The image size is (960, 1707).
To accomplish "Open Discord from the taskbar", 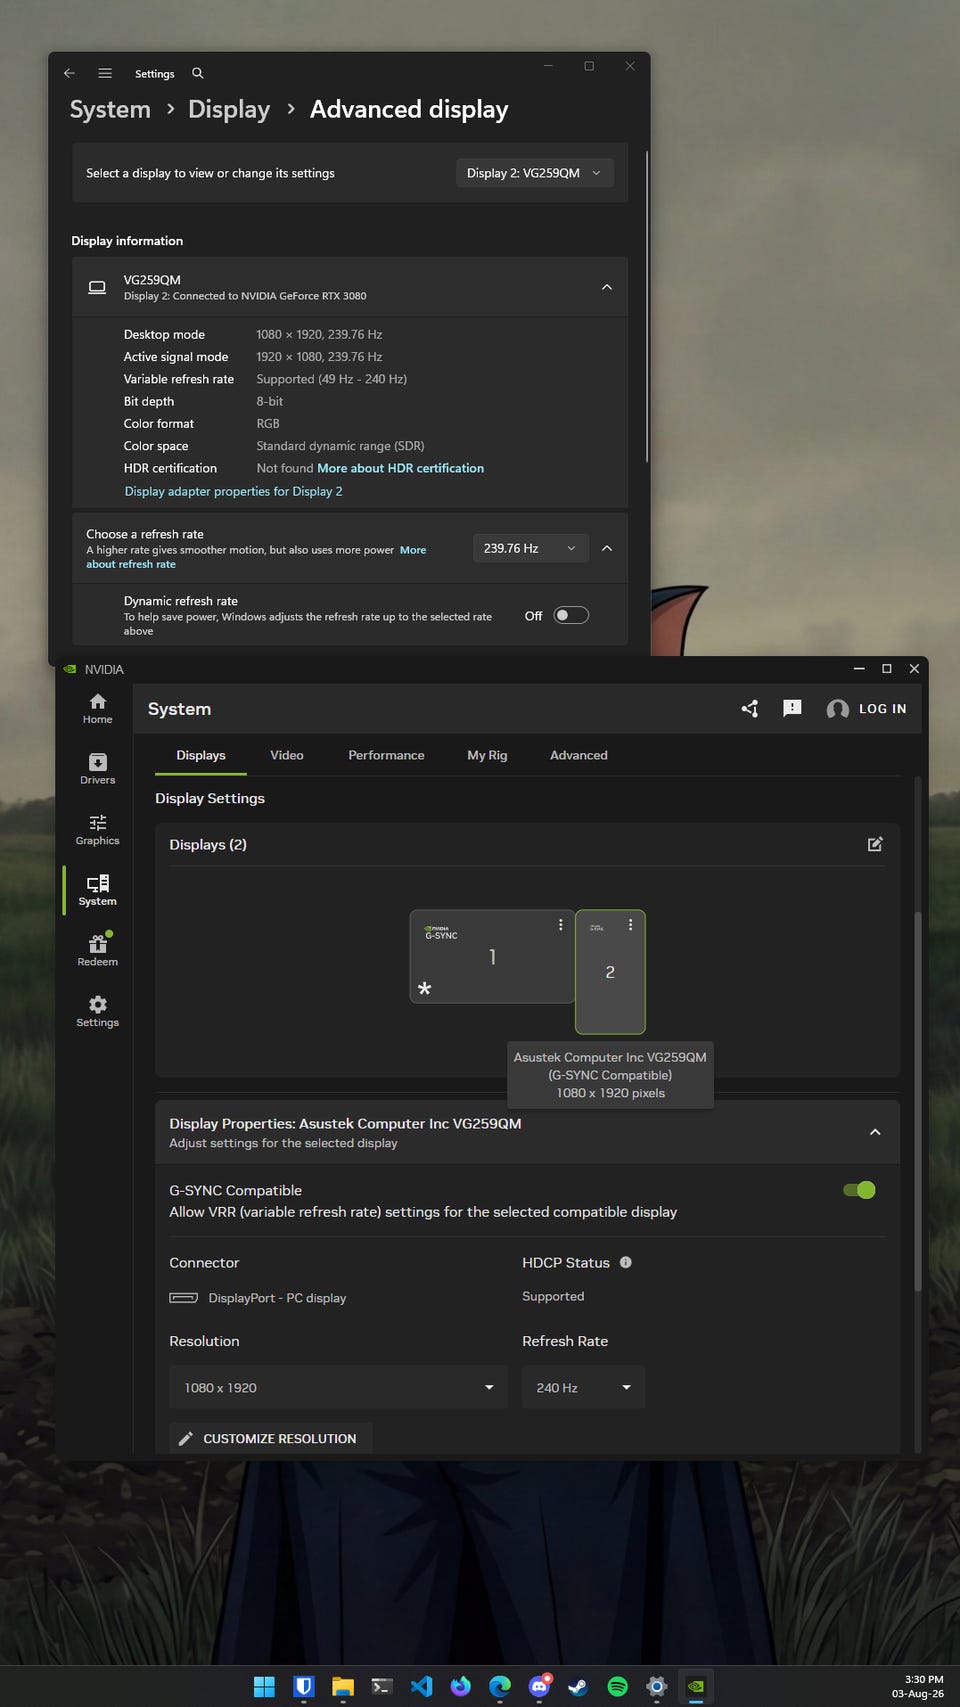I will (x=540, y=1687).
